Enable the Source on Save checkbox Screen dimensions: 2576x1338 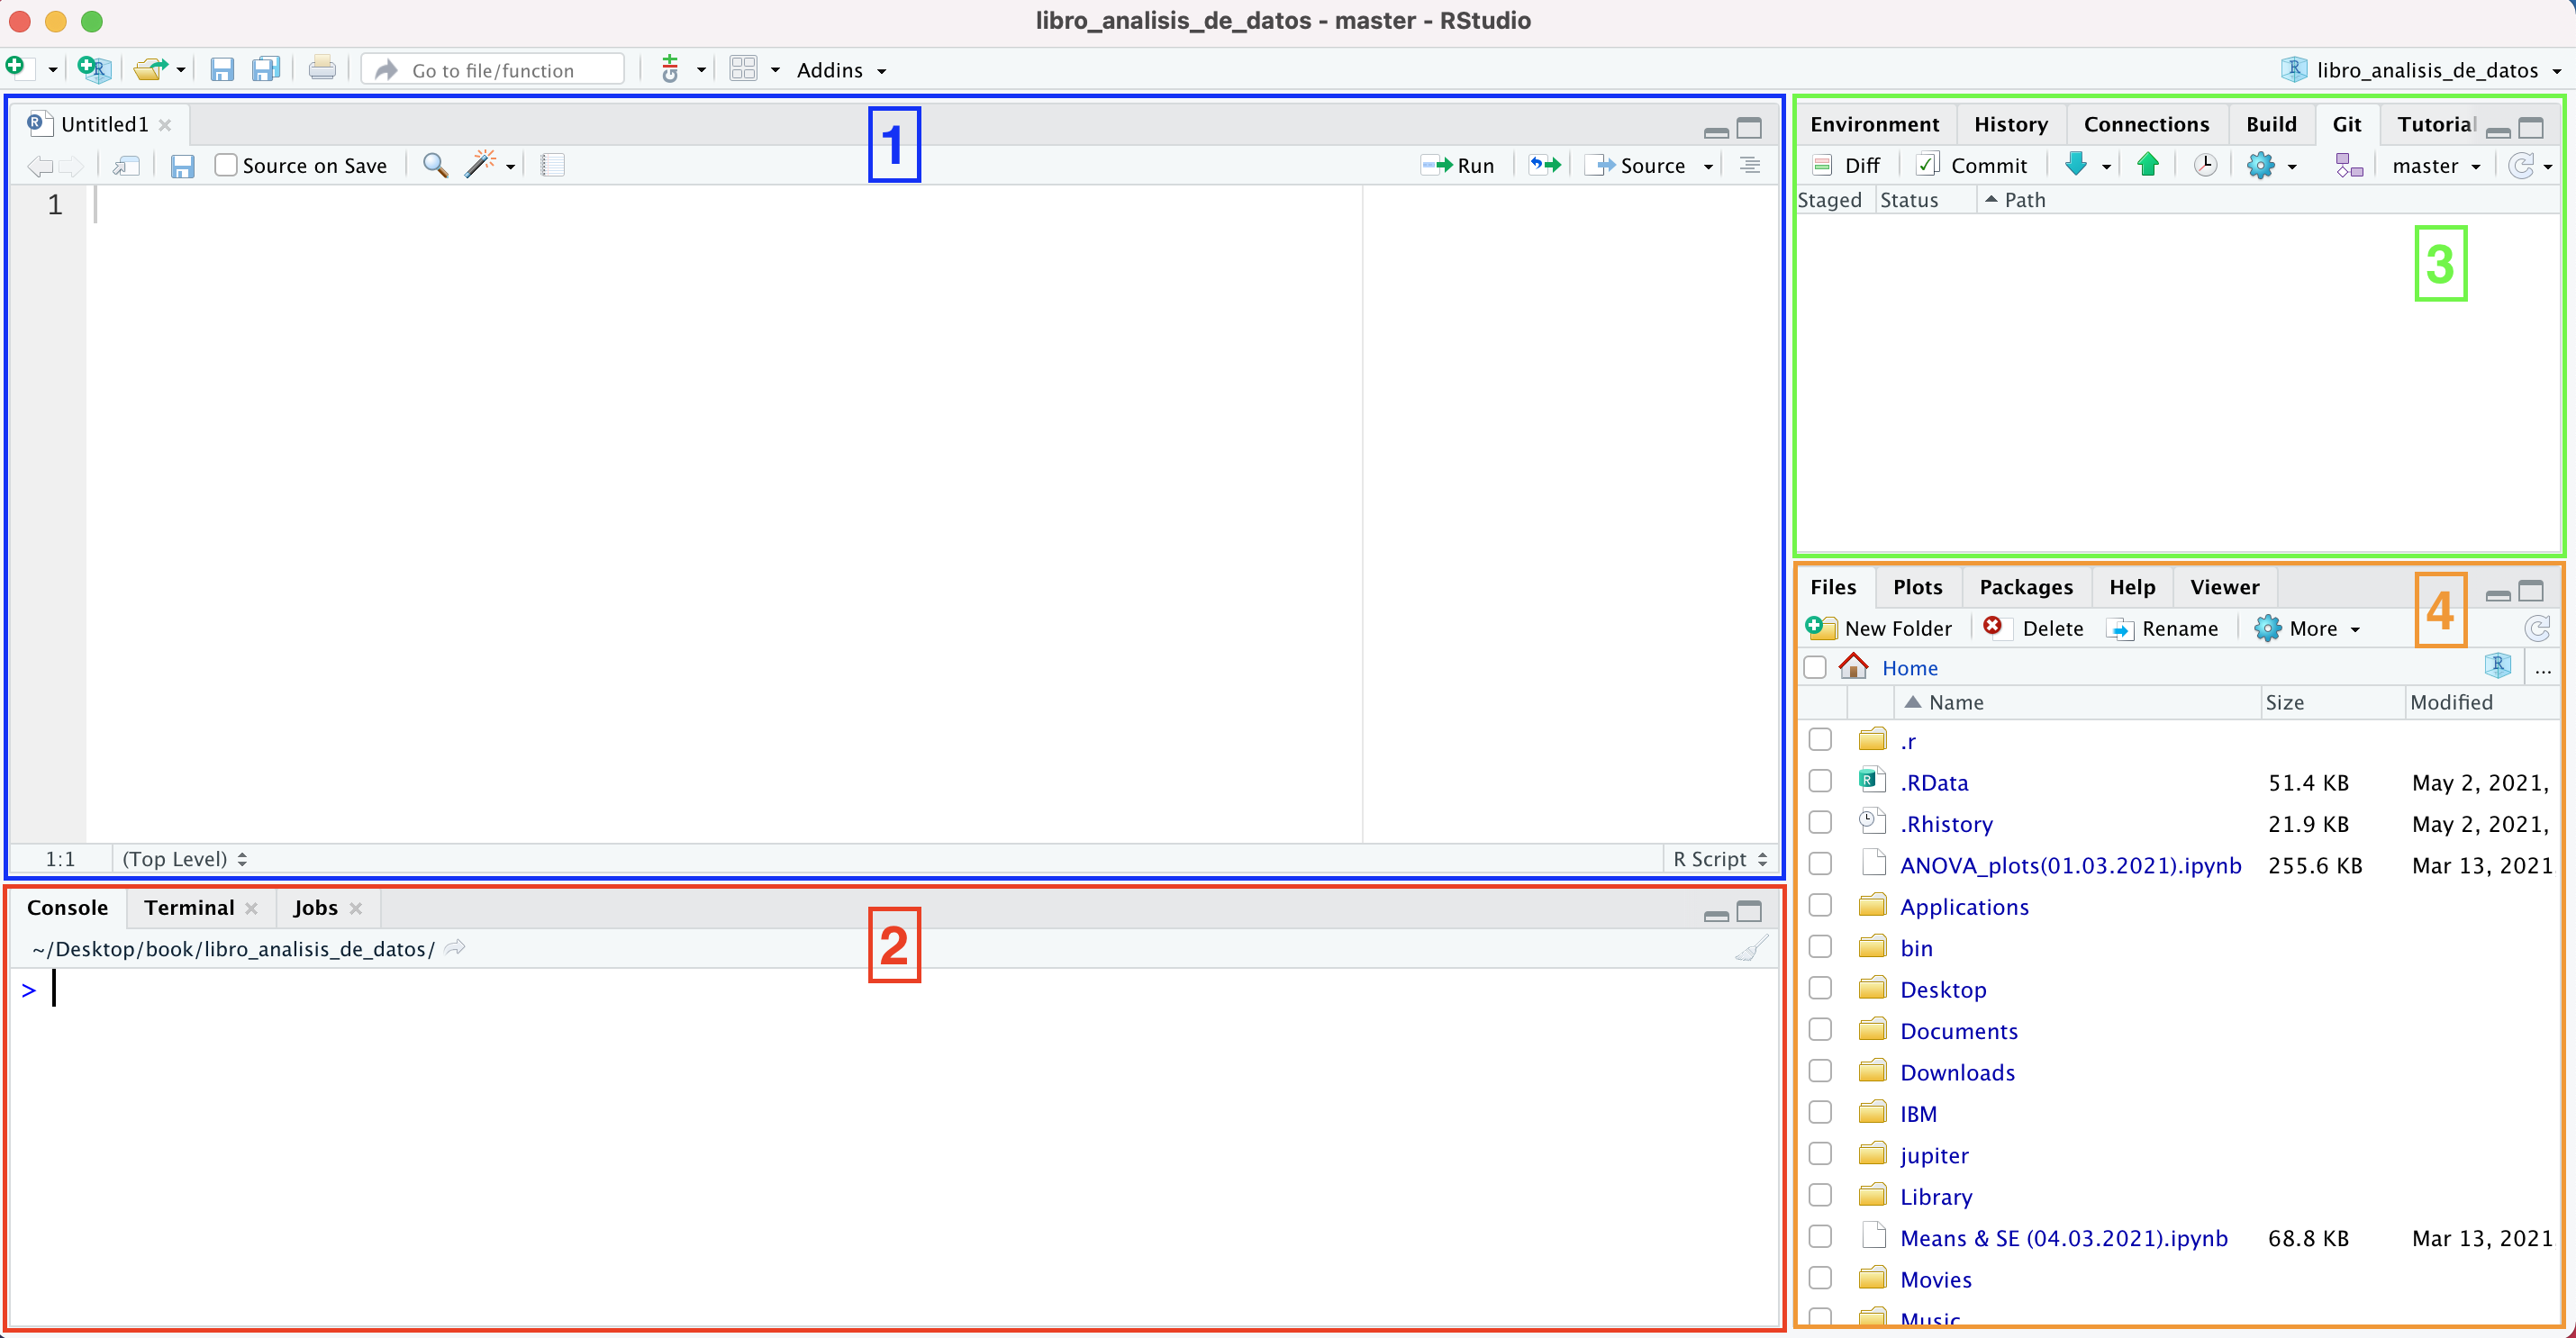225,165
